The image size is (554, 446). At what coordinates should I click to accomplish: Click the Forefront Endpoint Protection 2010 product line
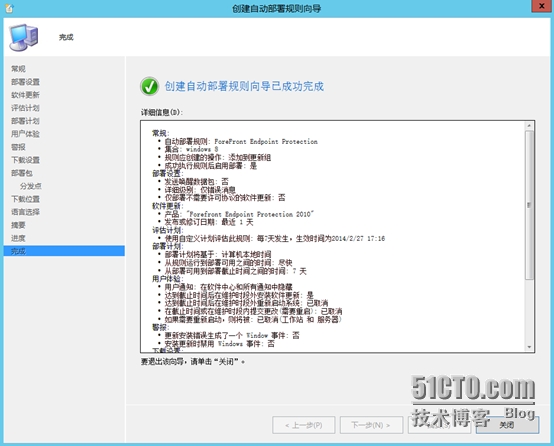(x=239, y=214)
